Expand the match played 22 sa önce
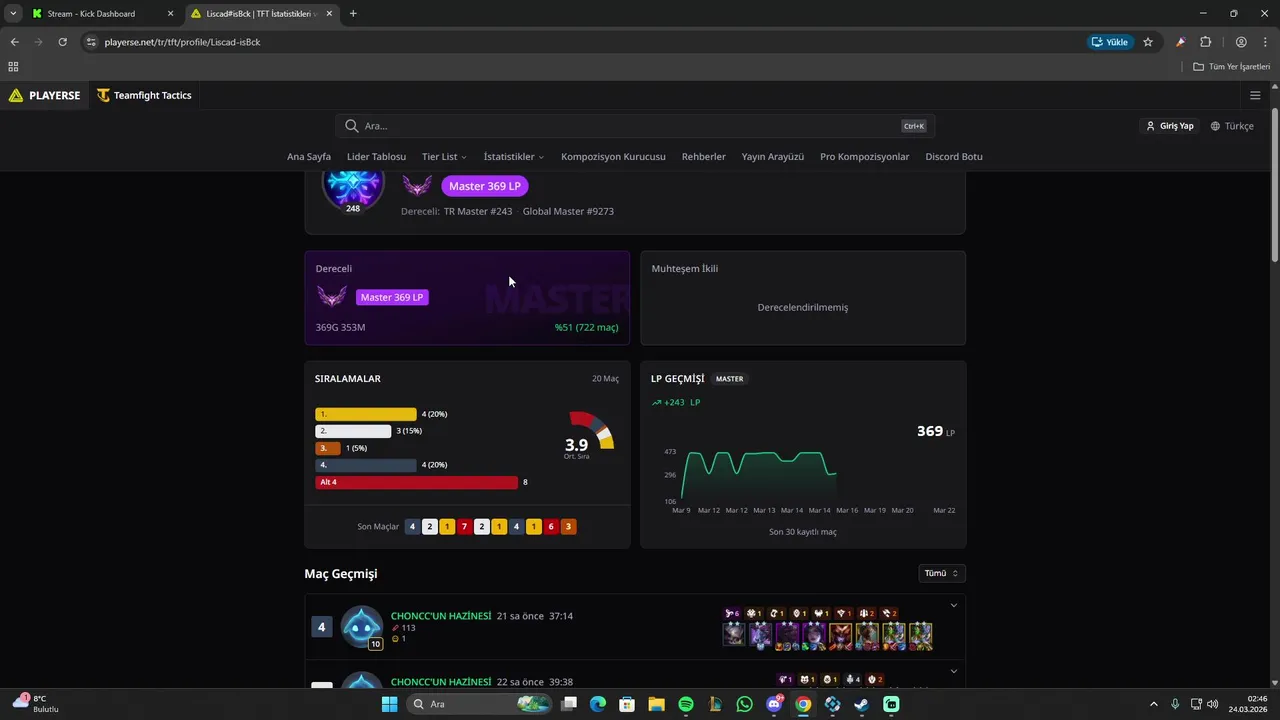1280x720 pixels. 954,671
